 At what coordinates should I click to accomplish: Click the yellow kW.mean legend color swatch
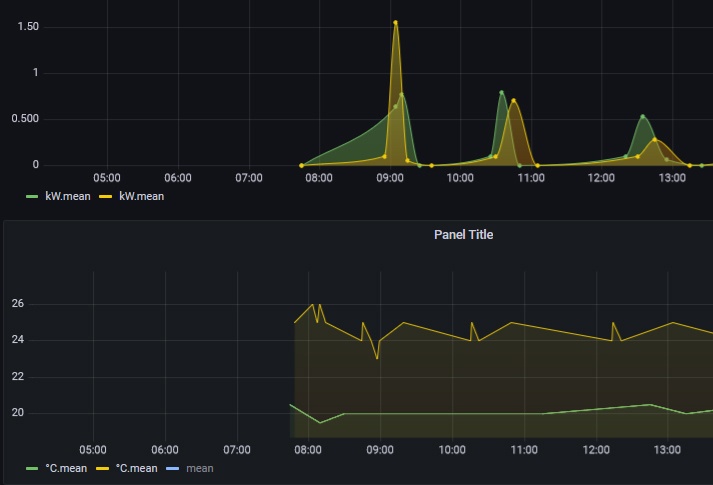[105, 196]
